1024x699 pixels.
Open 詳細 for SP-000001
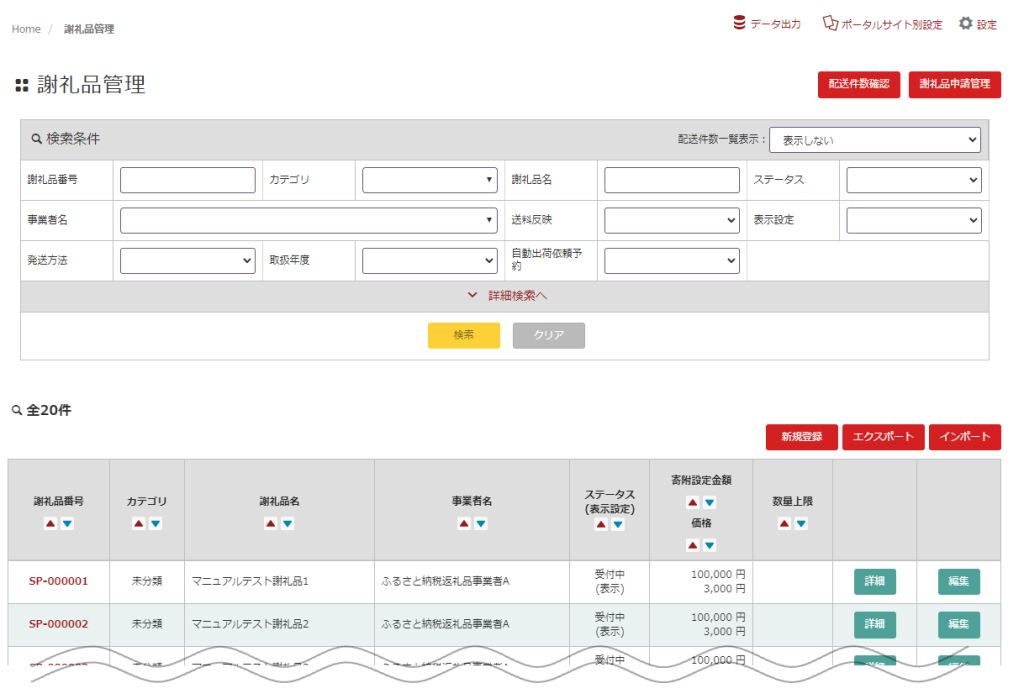pyautogui.click(x=874, y=581)
